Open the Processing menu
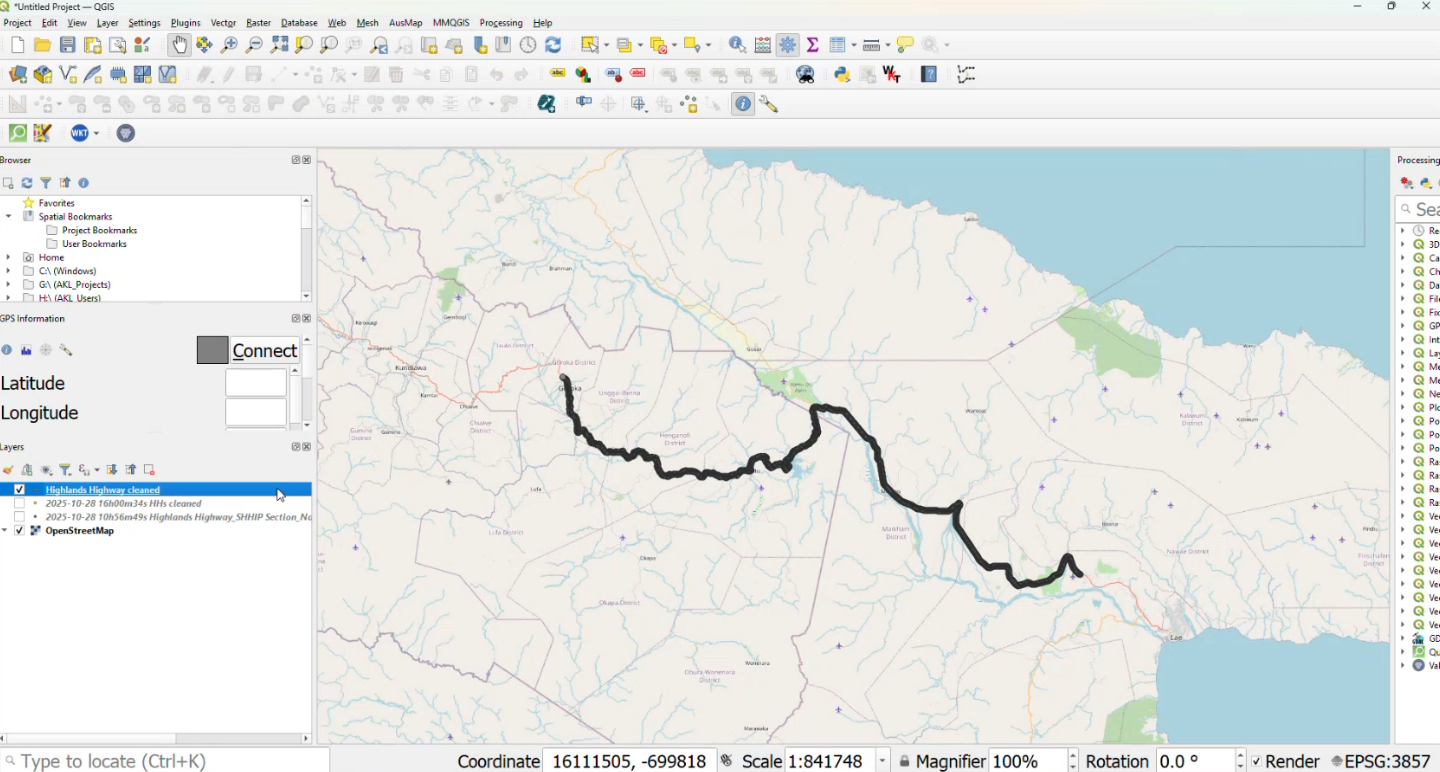This screenshot has width=1440, height=772. [500, 23]
